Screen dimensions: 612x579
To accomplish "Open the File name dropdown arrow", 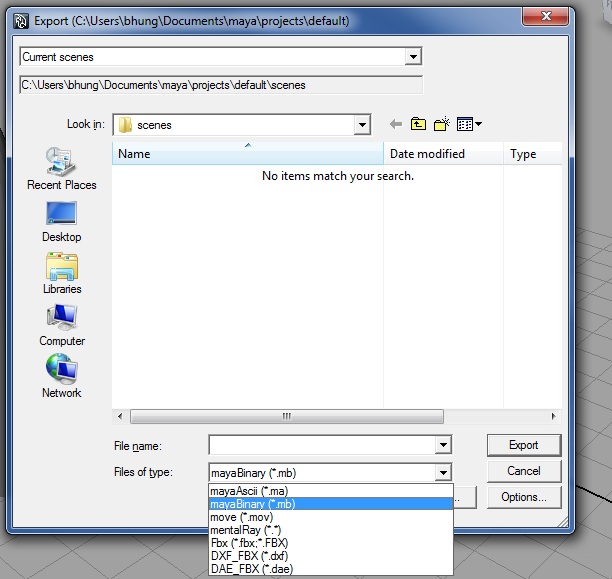I will coord(443,446).
